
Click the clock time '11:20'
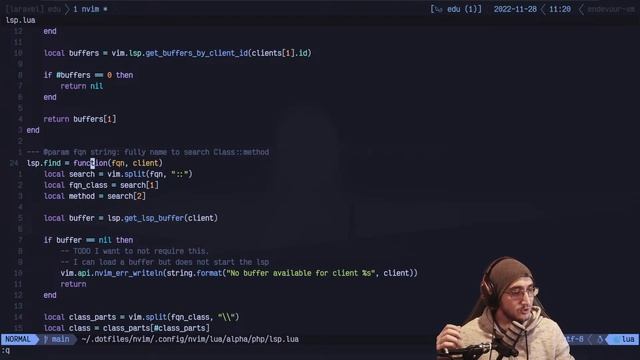pos(560,9)
